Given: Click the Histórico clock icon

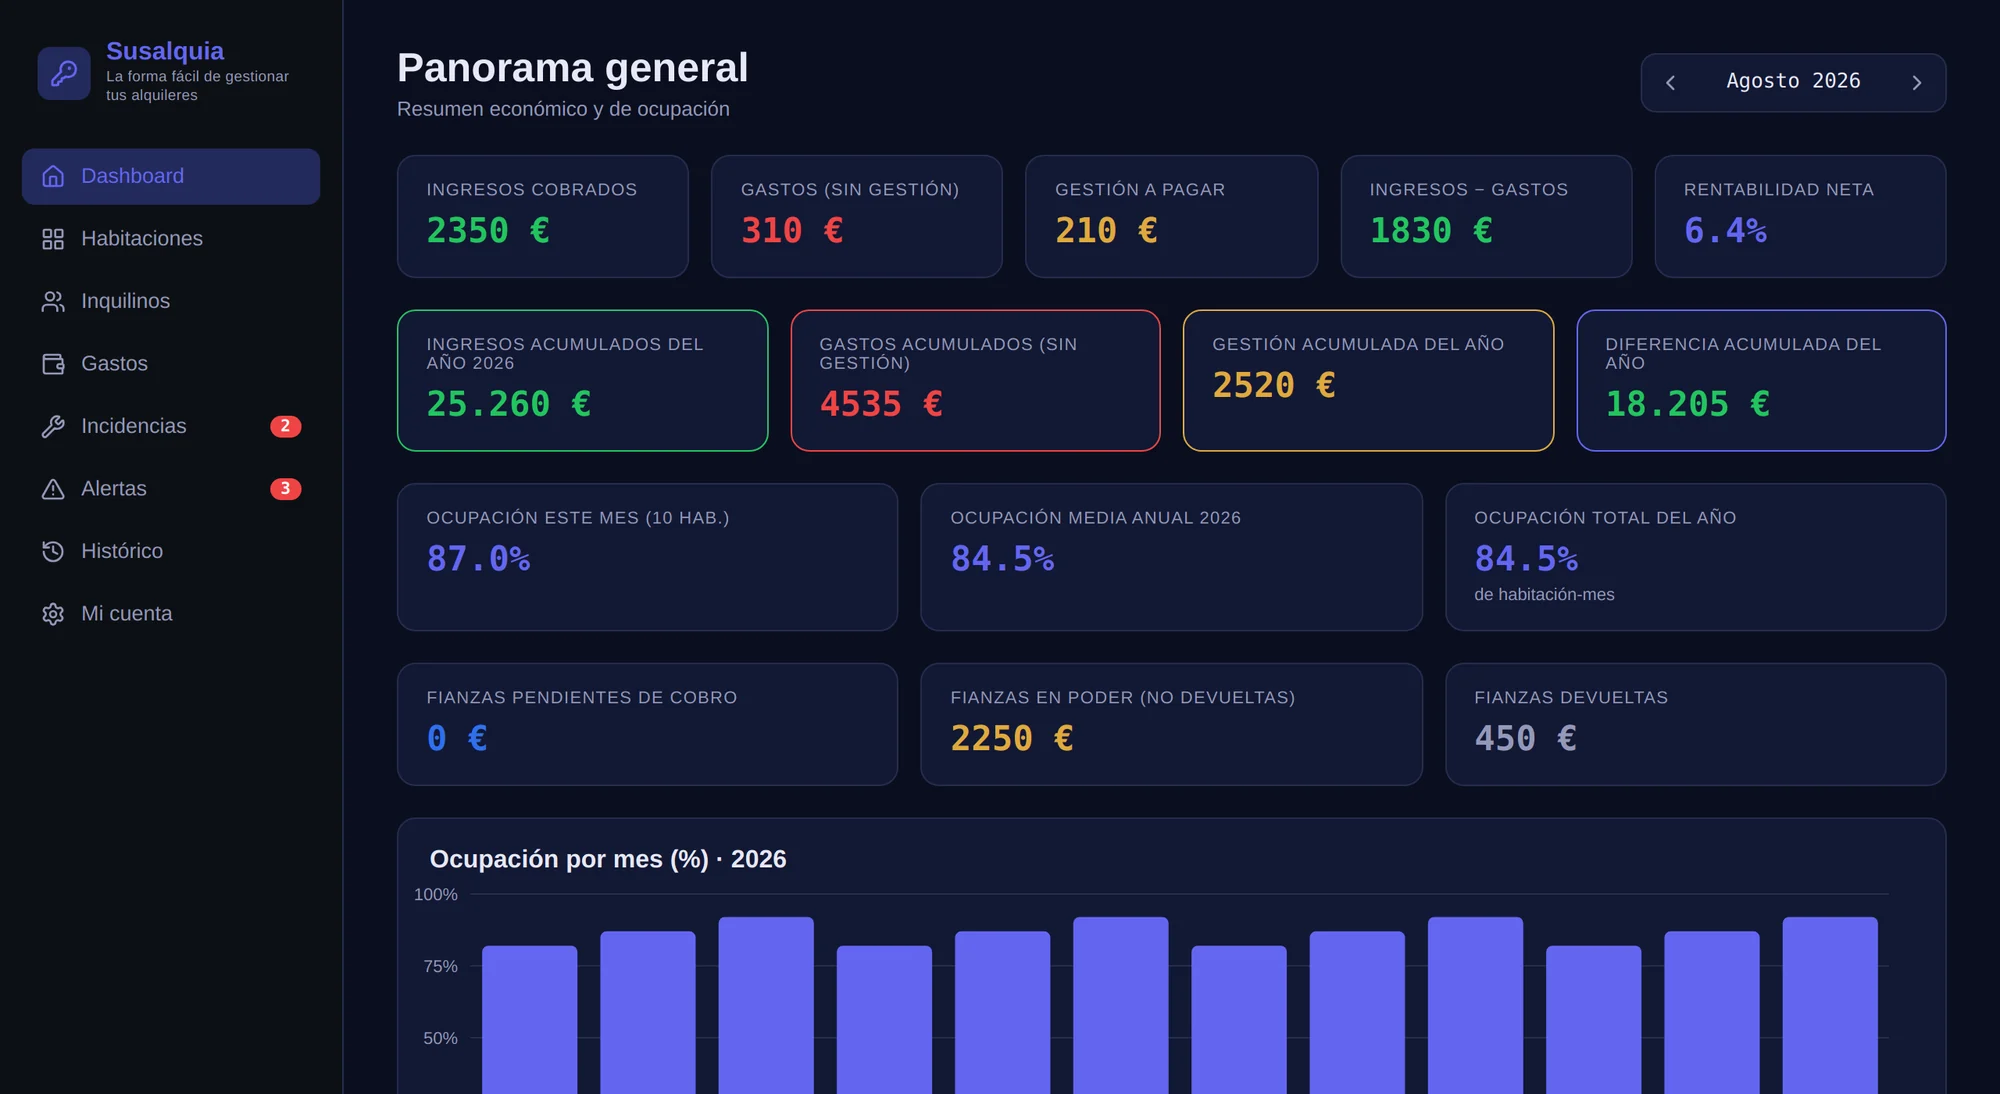Looking at the screenshot, I should tap(53, 551).
